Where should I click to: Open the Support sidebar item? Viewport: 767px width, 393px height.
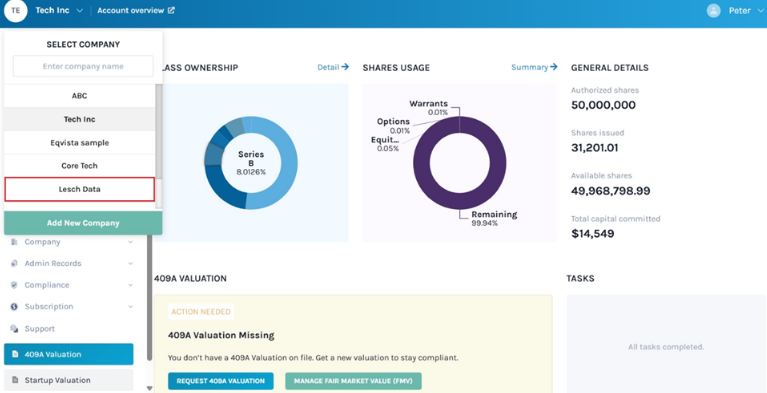(40, 329)
